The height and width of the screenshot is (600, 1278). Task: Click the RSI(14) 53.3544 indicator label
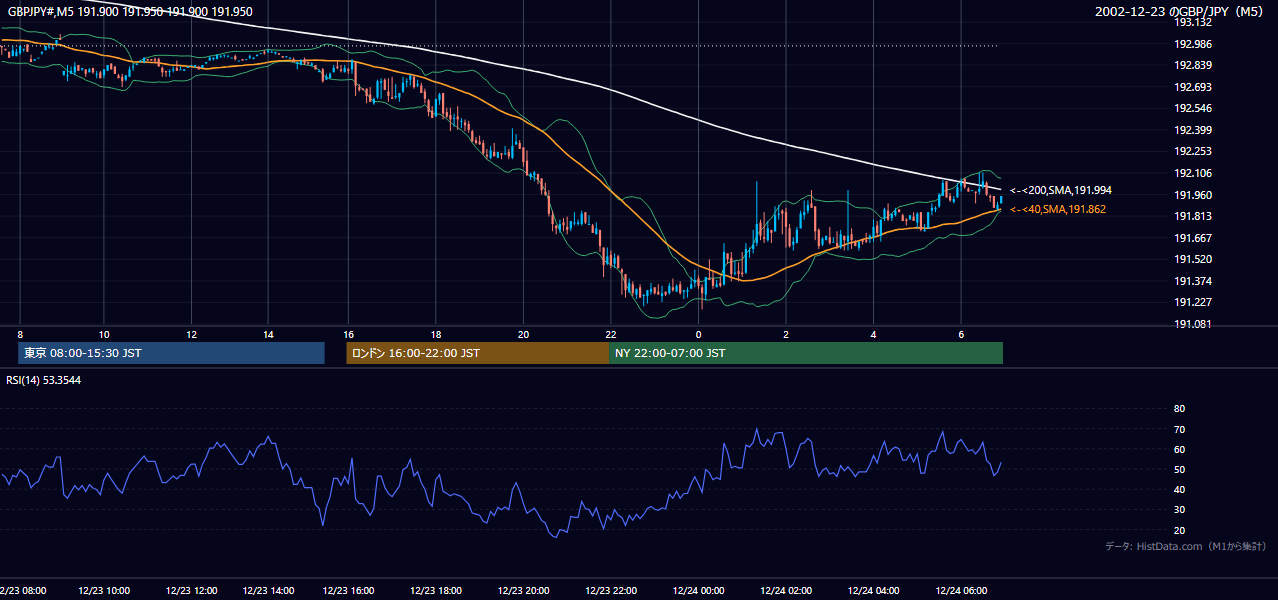click(44, 380)
